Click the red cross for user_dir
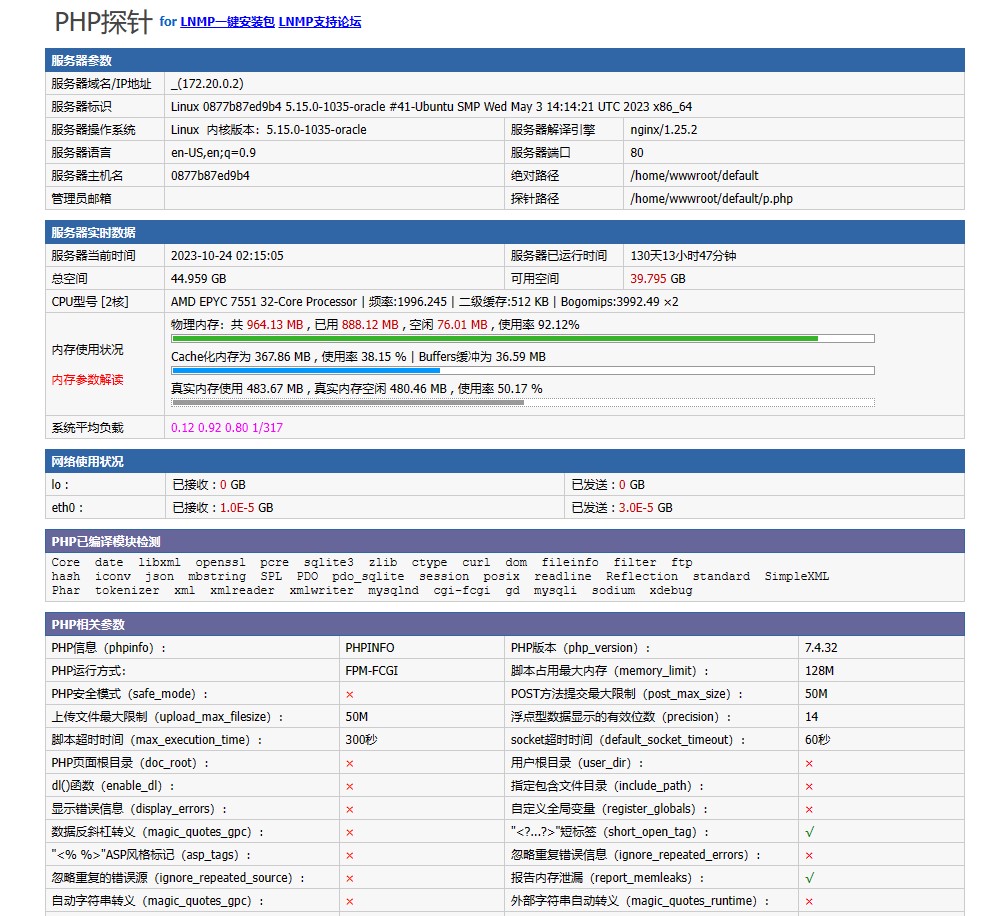 809,763
